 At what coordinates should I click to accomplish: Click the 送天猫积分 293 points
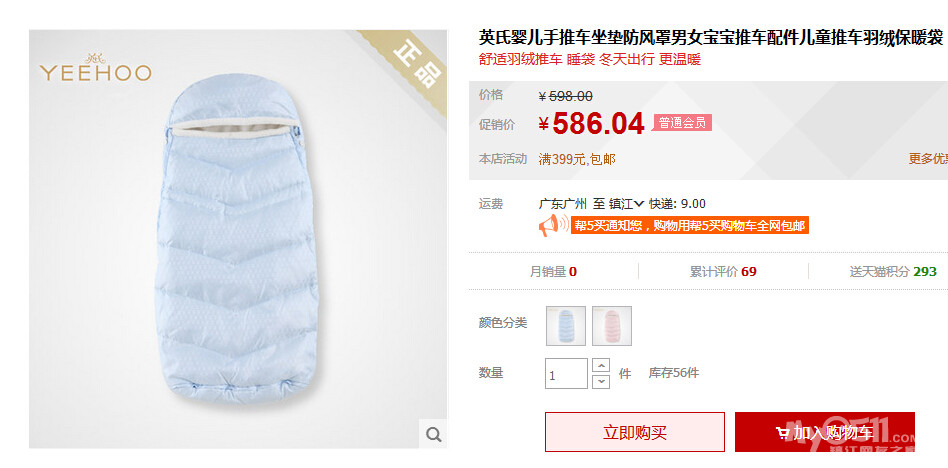tap(893, 271)
